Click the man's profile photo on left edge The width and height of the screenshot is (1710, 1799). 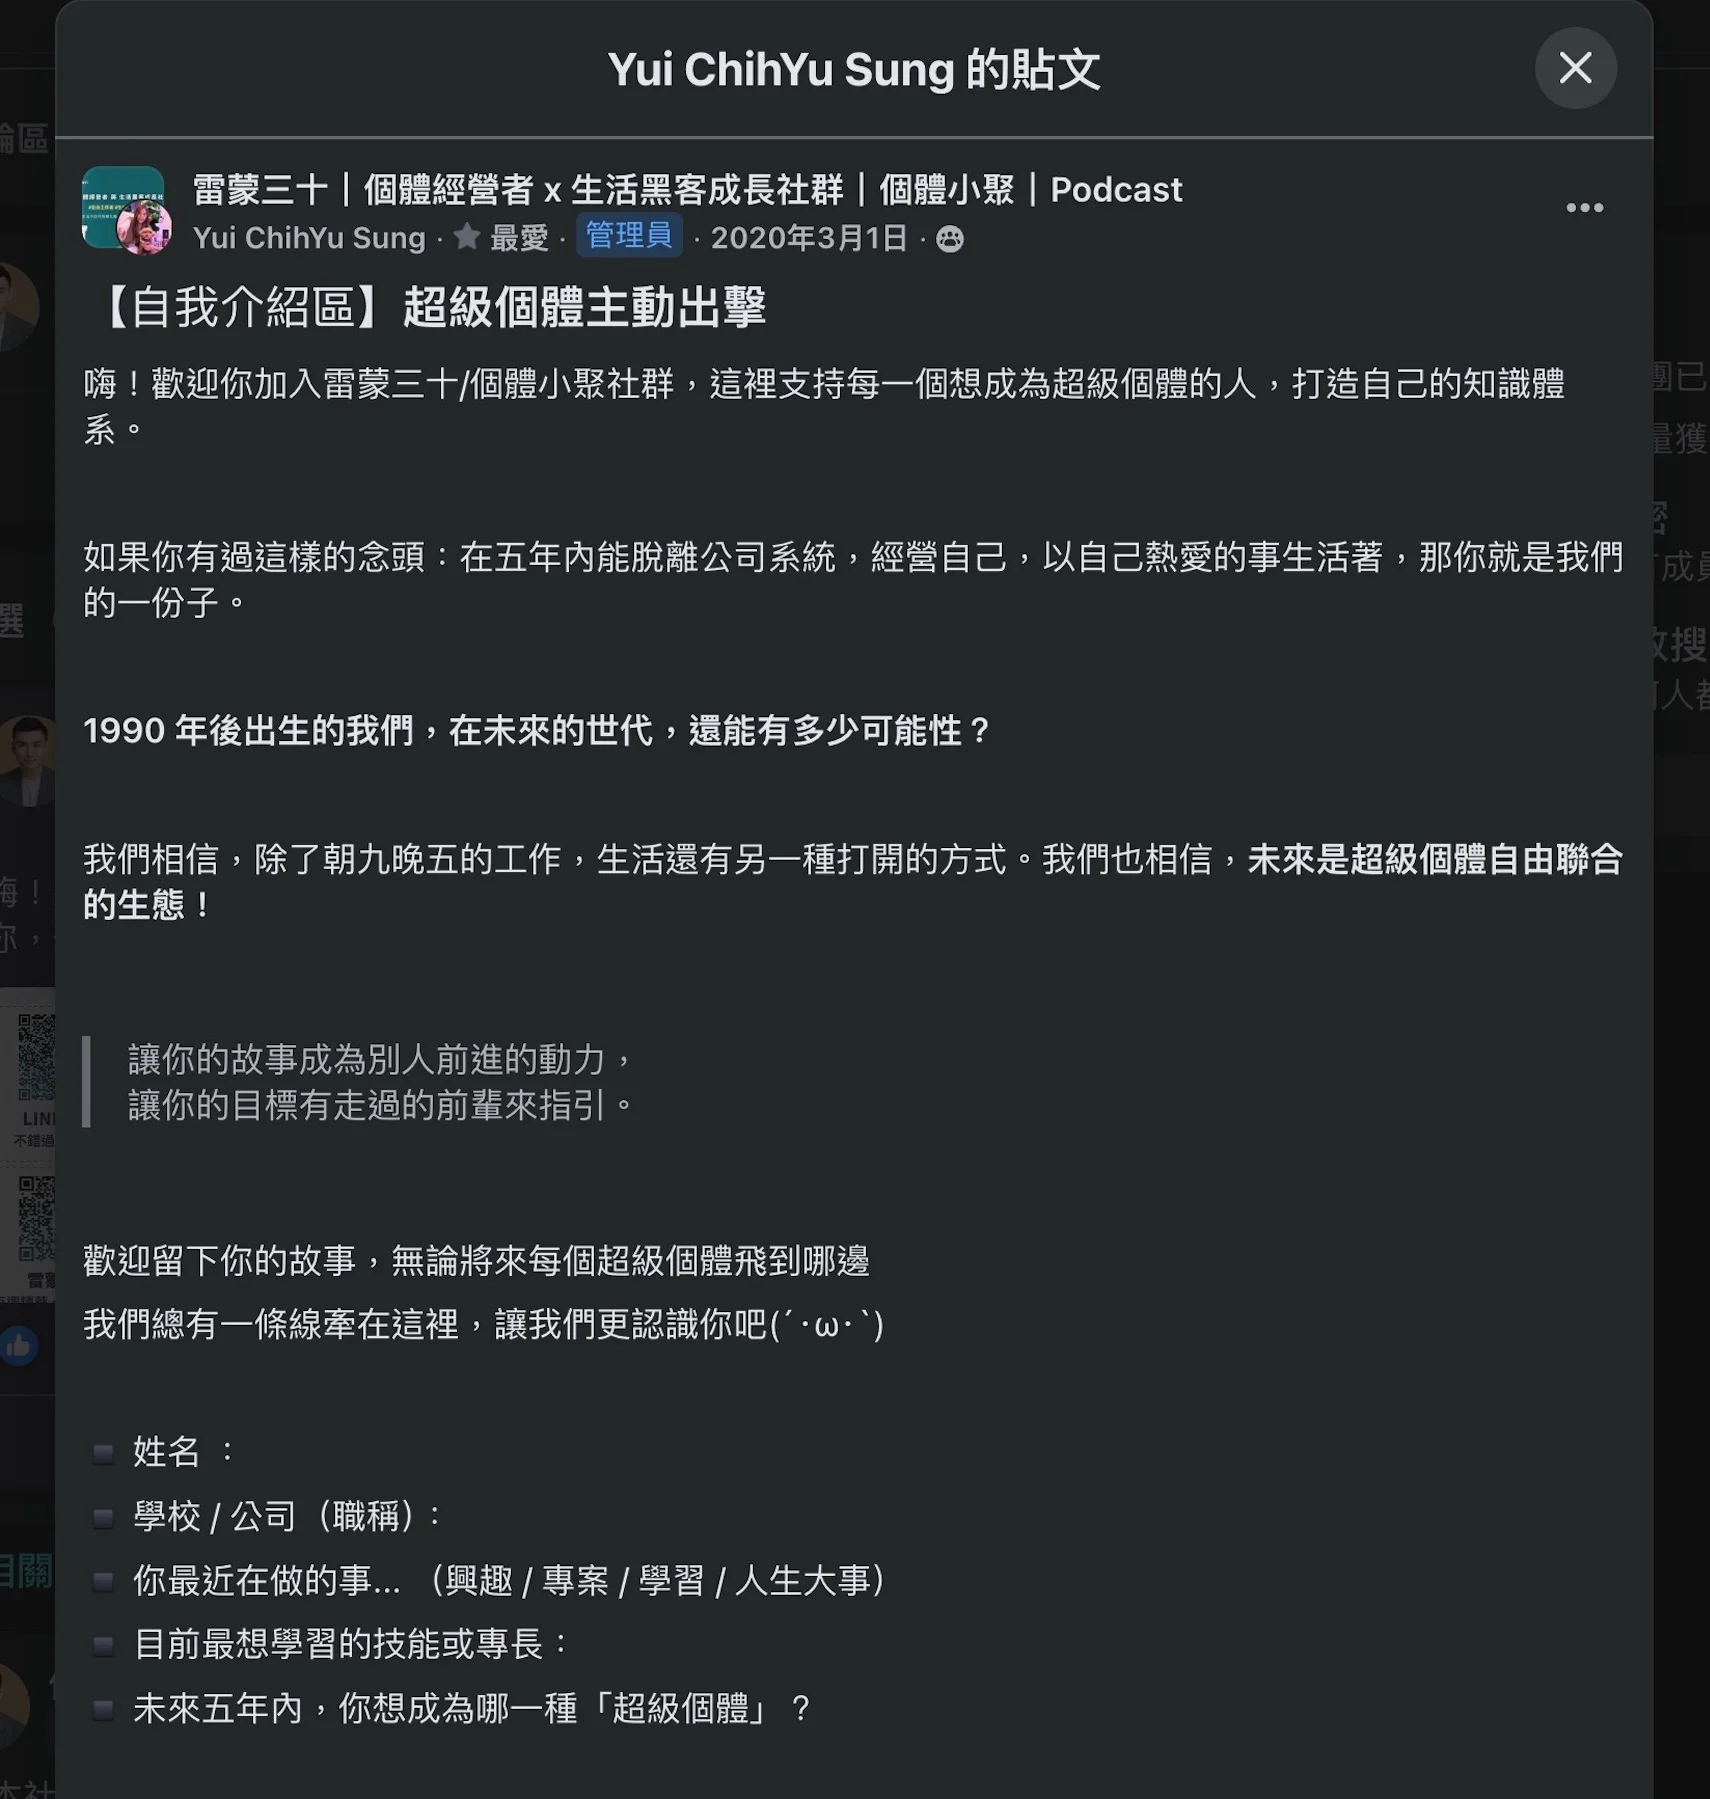coord(27,760)
